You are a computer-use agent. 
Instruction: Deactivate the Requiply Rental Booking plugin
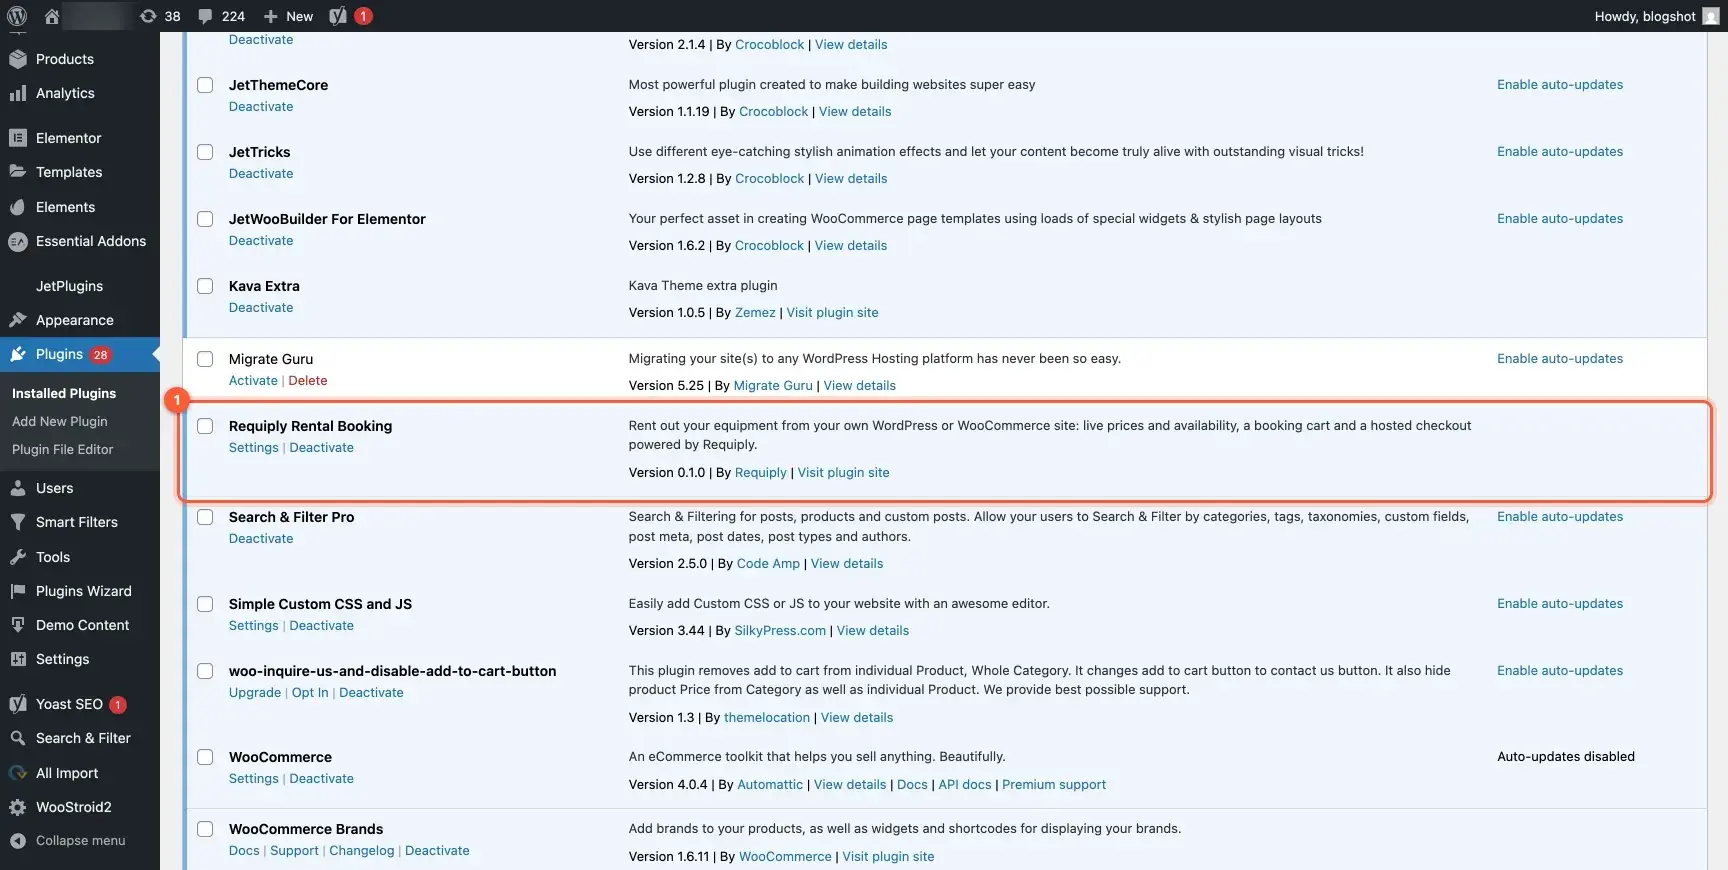(x=322, y=447)
